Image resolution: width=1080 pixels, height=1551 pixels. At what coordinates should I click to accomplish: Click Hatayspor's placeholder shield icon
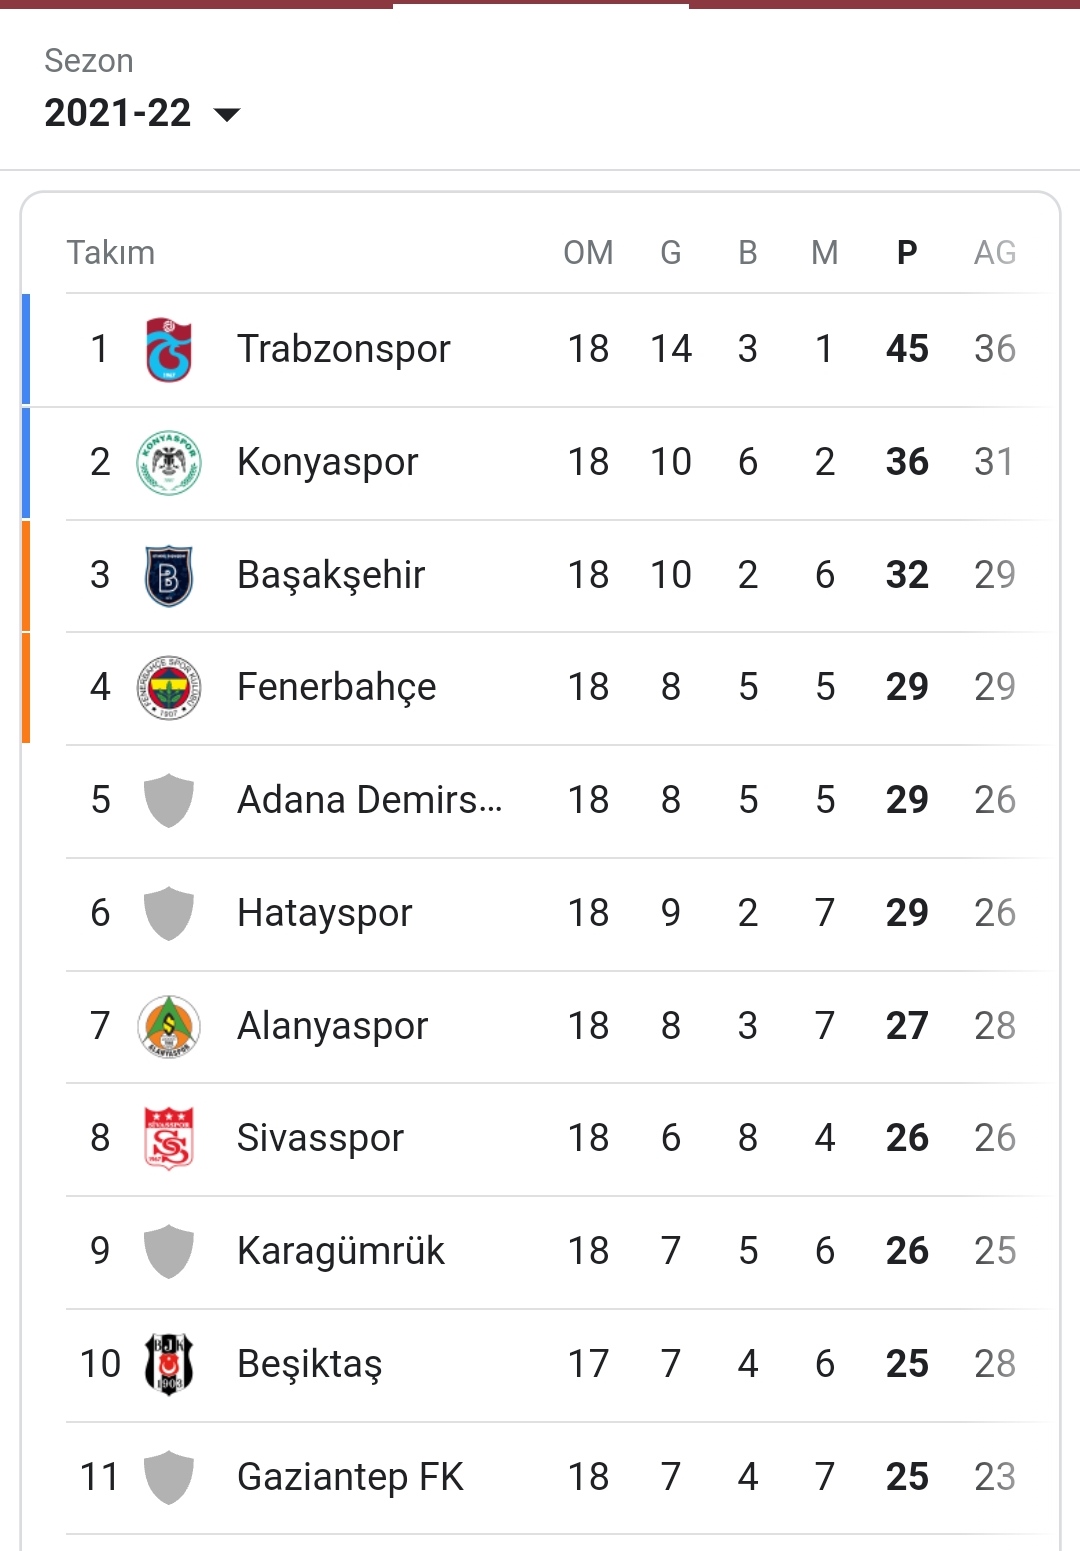169,914
